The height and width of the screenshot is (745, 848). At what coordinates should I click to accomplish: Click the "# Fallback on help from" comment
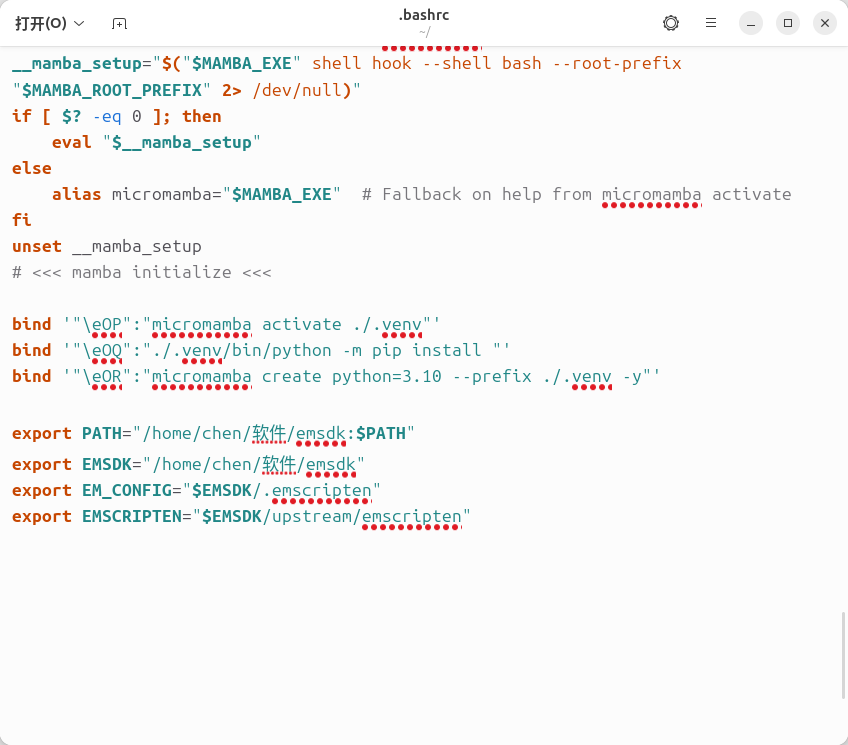click(476, 194)
